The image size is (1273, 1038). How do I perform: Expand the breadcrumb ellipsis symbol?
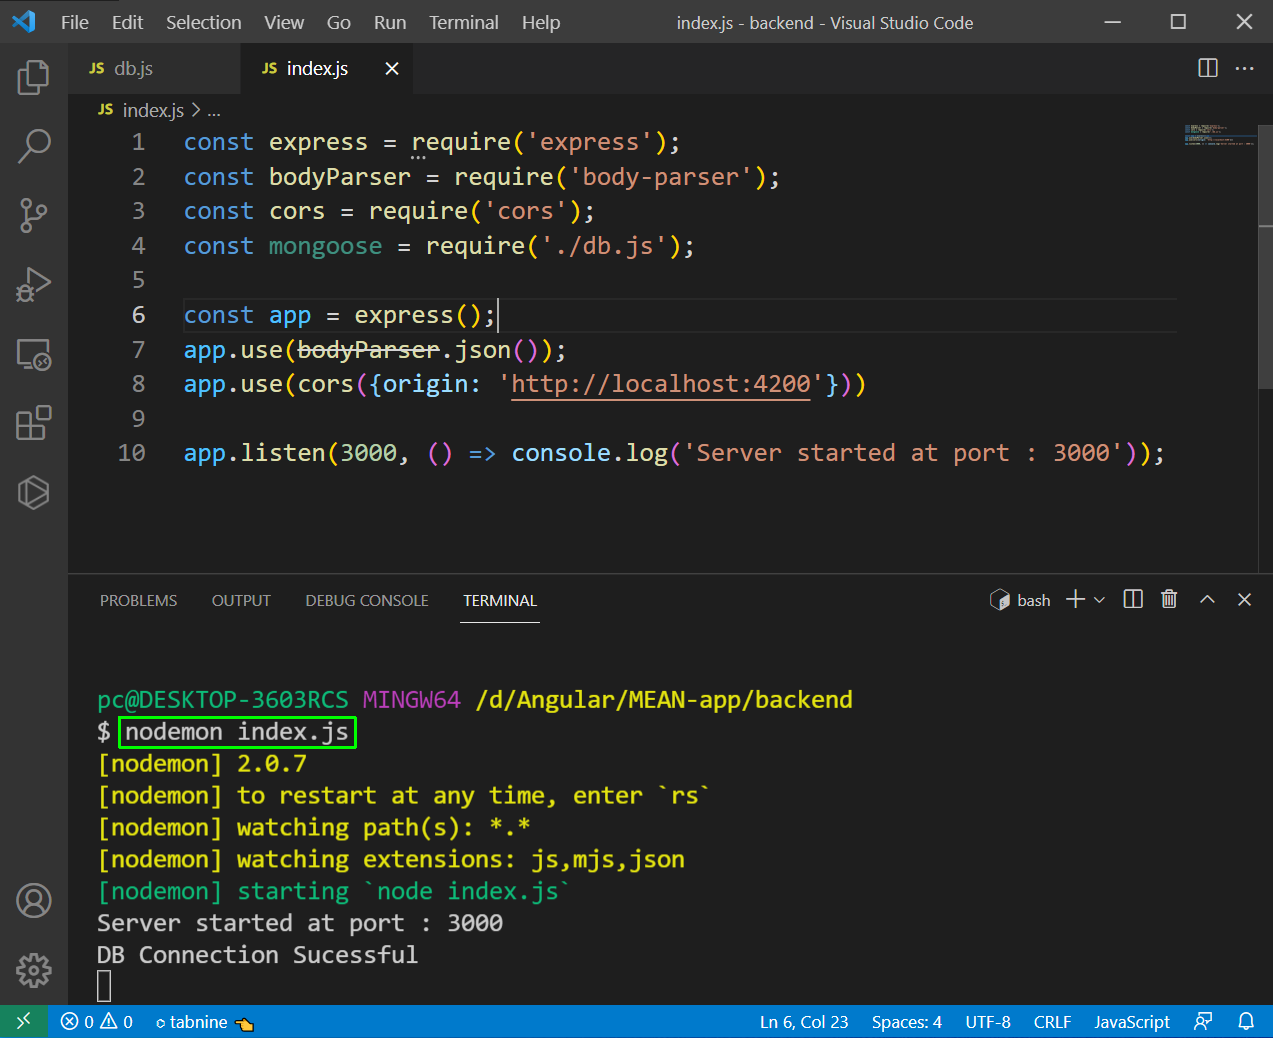[213, 110]
